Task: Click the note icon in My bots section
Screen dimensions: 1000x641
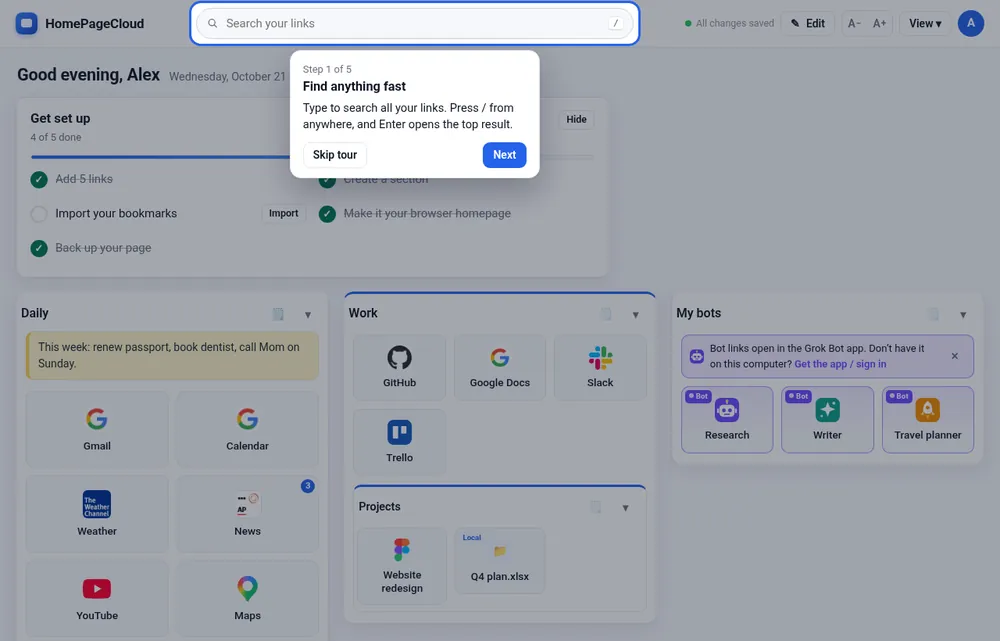Action: 933,314
